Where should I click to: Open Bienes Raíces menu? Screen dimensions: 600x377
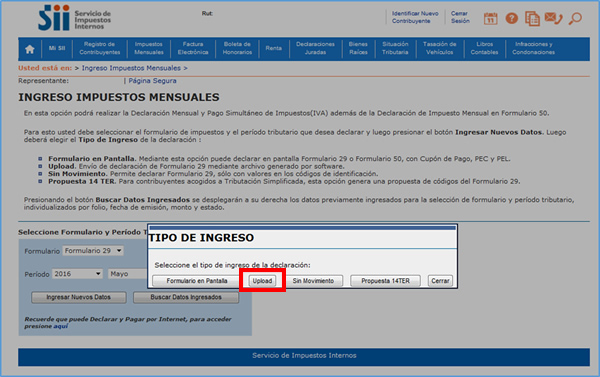pos(358,48)
